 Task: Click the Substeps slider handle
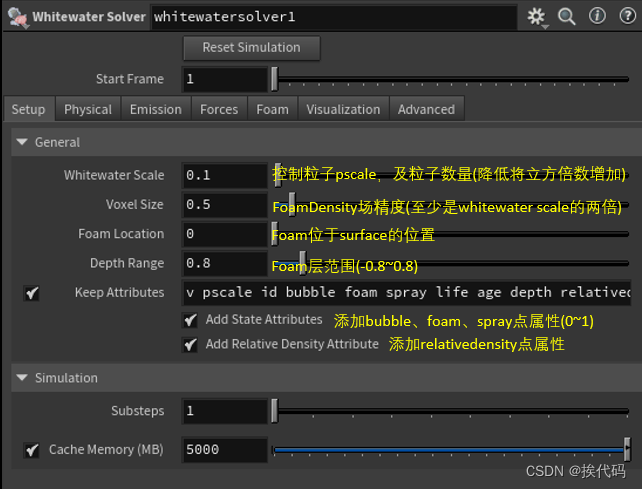[x=274, y=411]
